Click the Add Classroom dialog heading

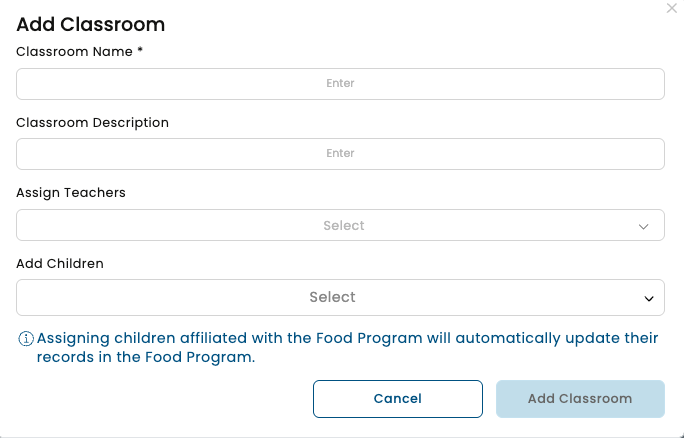90,25
